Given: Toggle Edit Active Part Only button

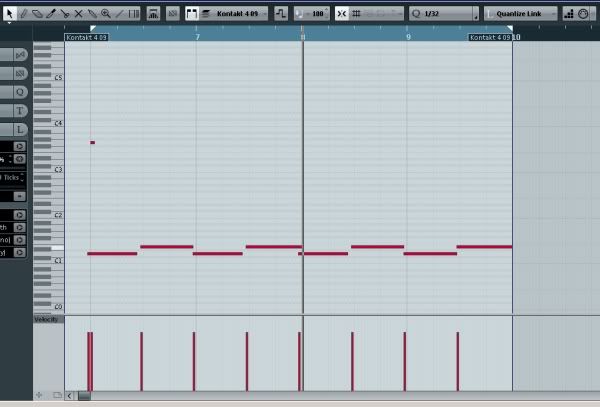Looking at the screenshot, I should tap(192, 14).
